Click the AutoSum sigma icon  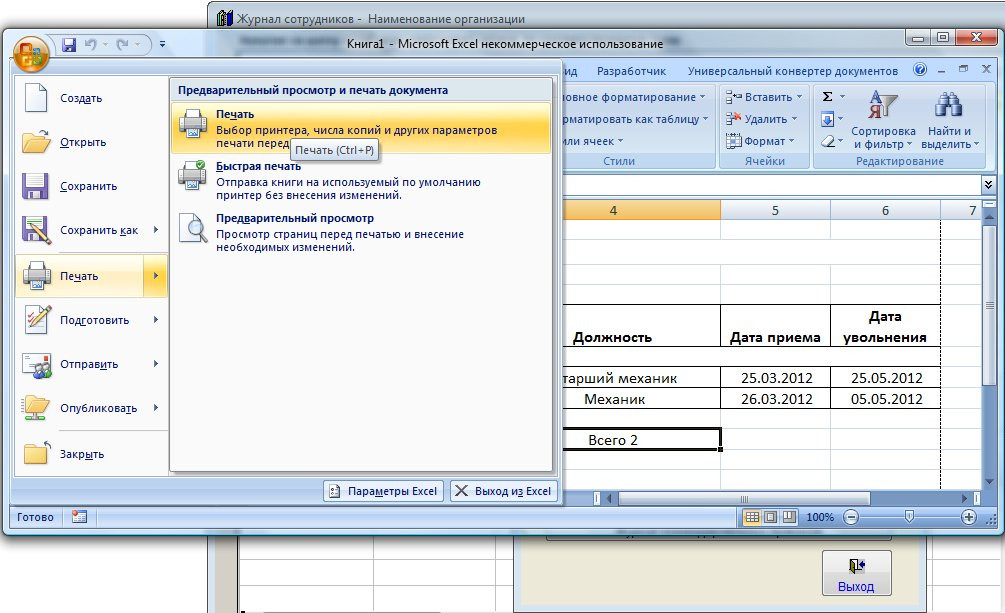827,96
